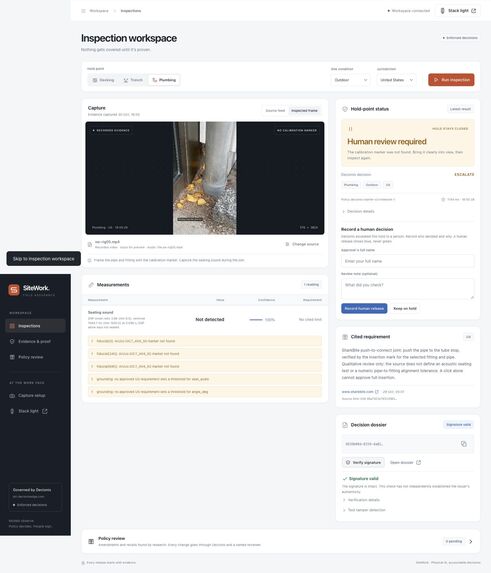Click the Governed by Decionis card

(35, 497)
